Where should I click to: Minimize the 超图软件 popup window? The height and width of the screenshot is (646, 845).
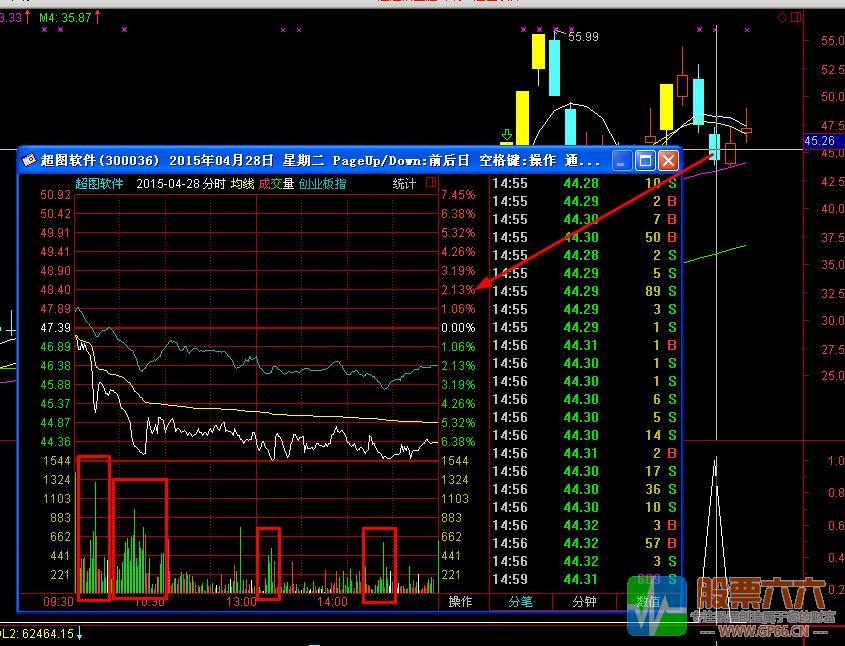(x=621, y=160)
